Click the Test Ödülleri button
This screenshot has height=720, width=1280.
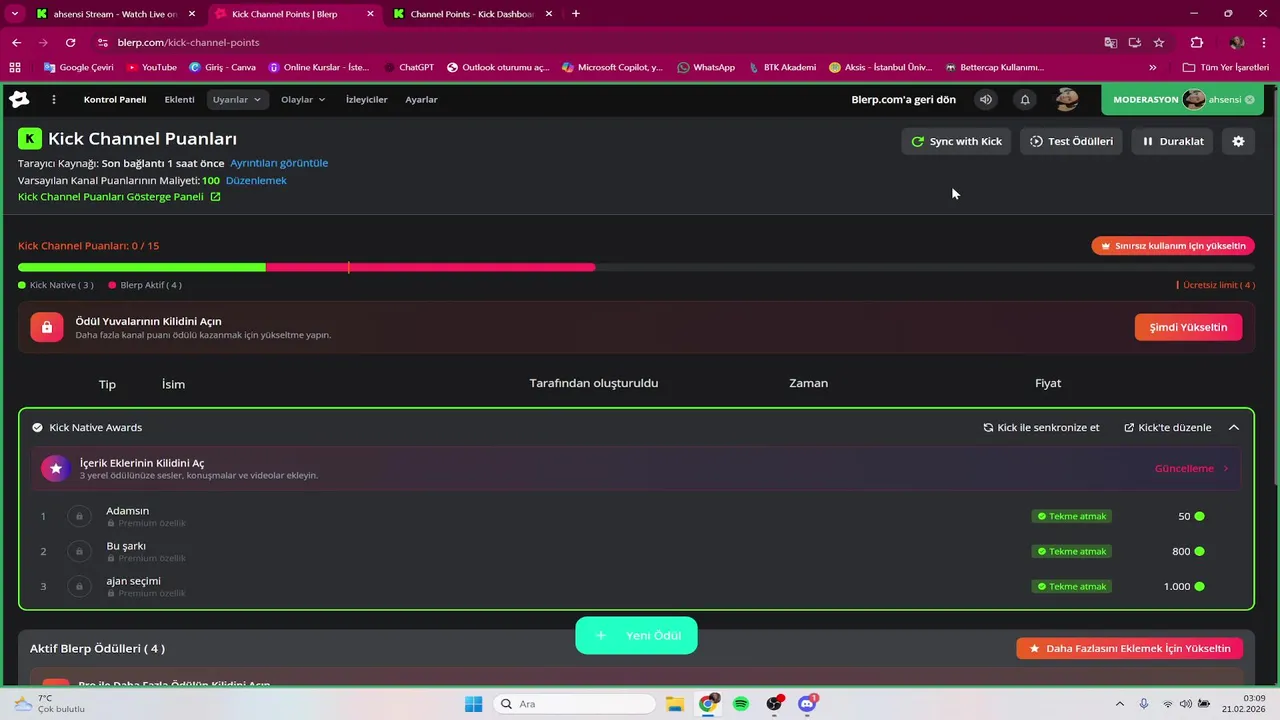pyautogui.click(x=1072, y=141)
